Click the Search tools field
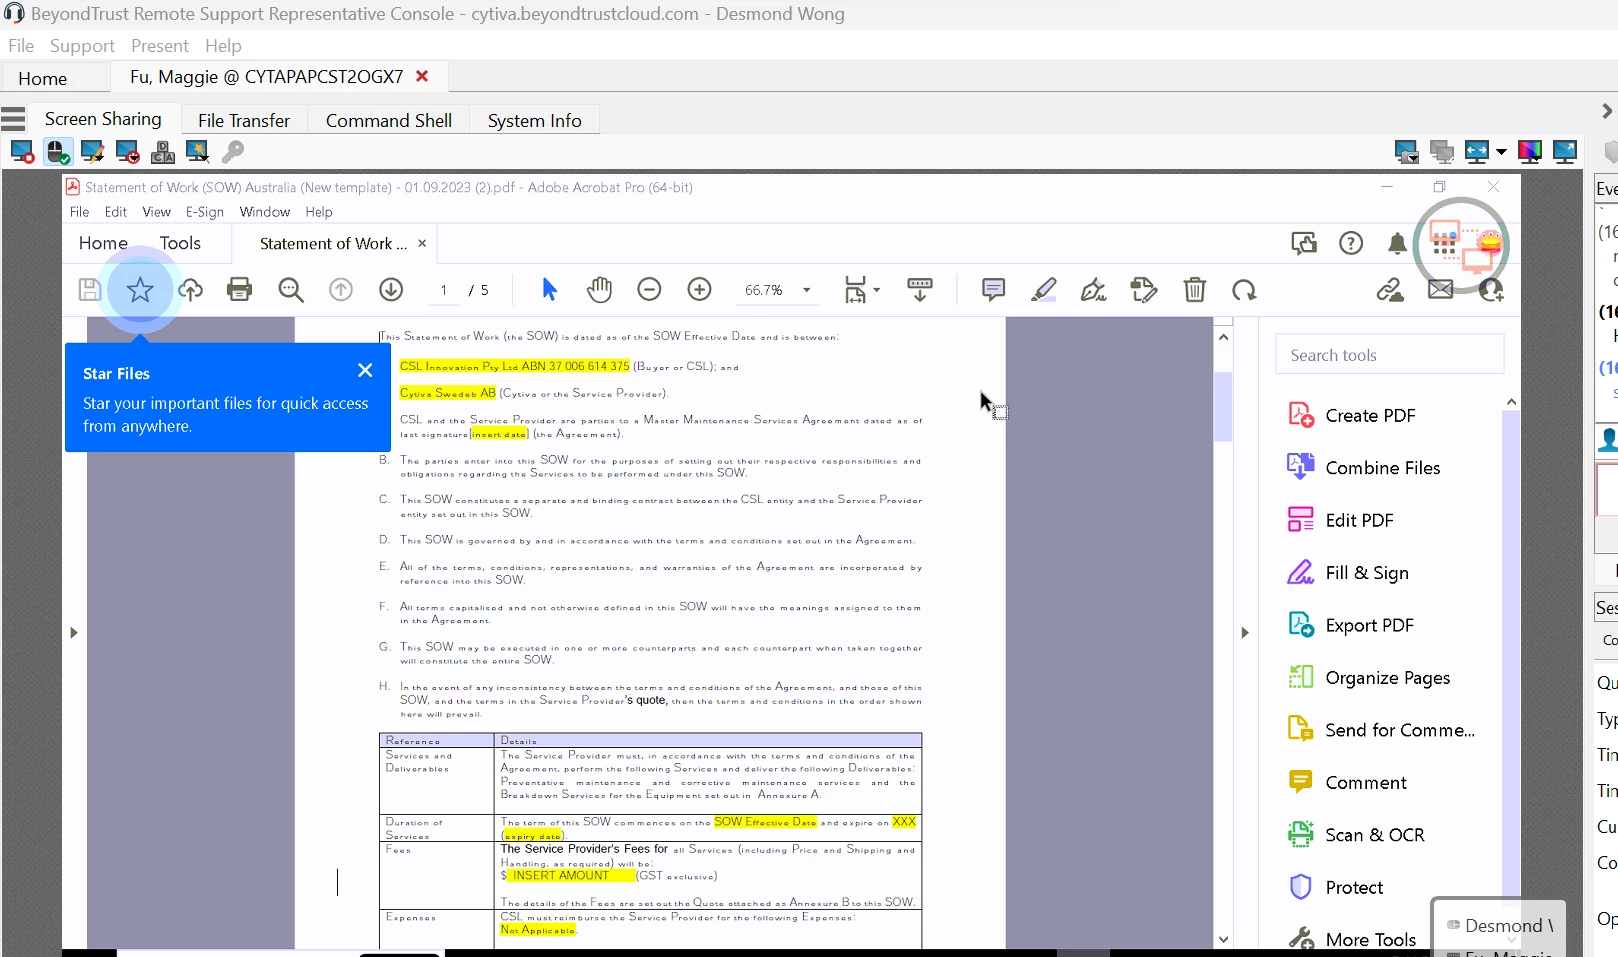This screenshot has height=957, width=1618. click(x=1389, y=355)
